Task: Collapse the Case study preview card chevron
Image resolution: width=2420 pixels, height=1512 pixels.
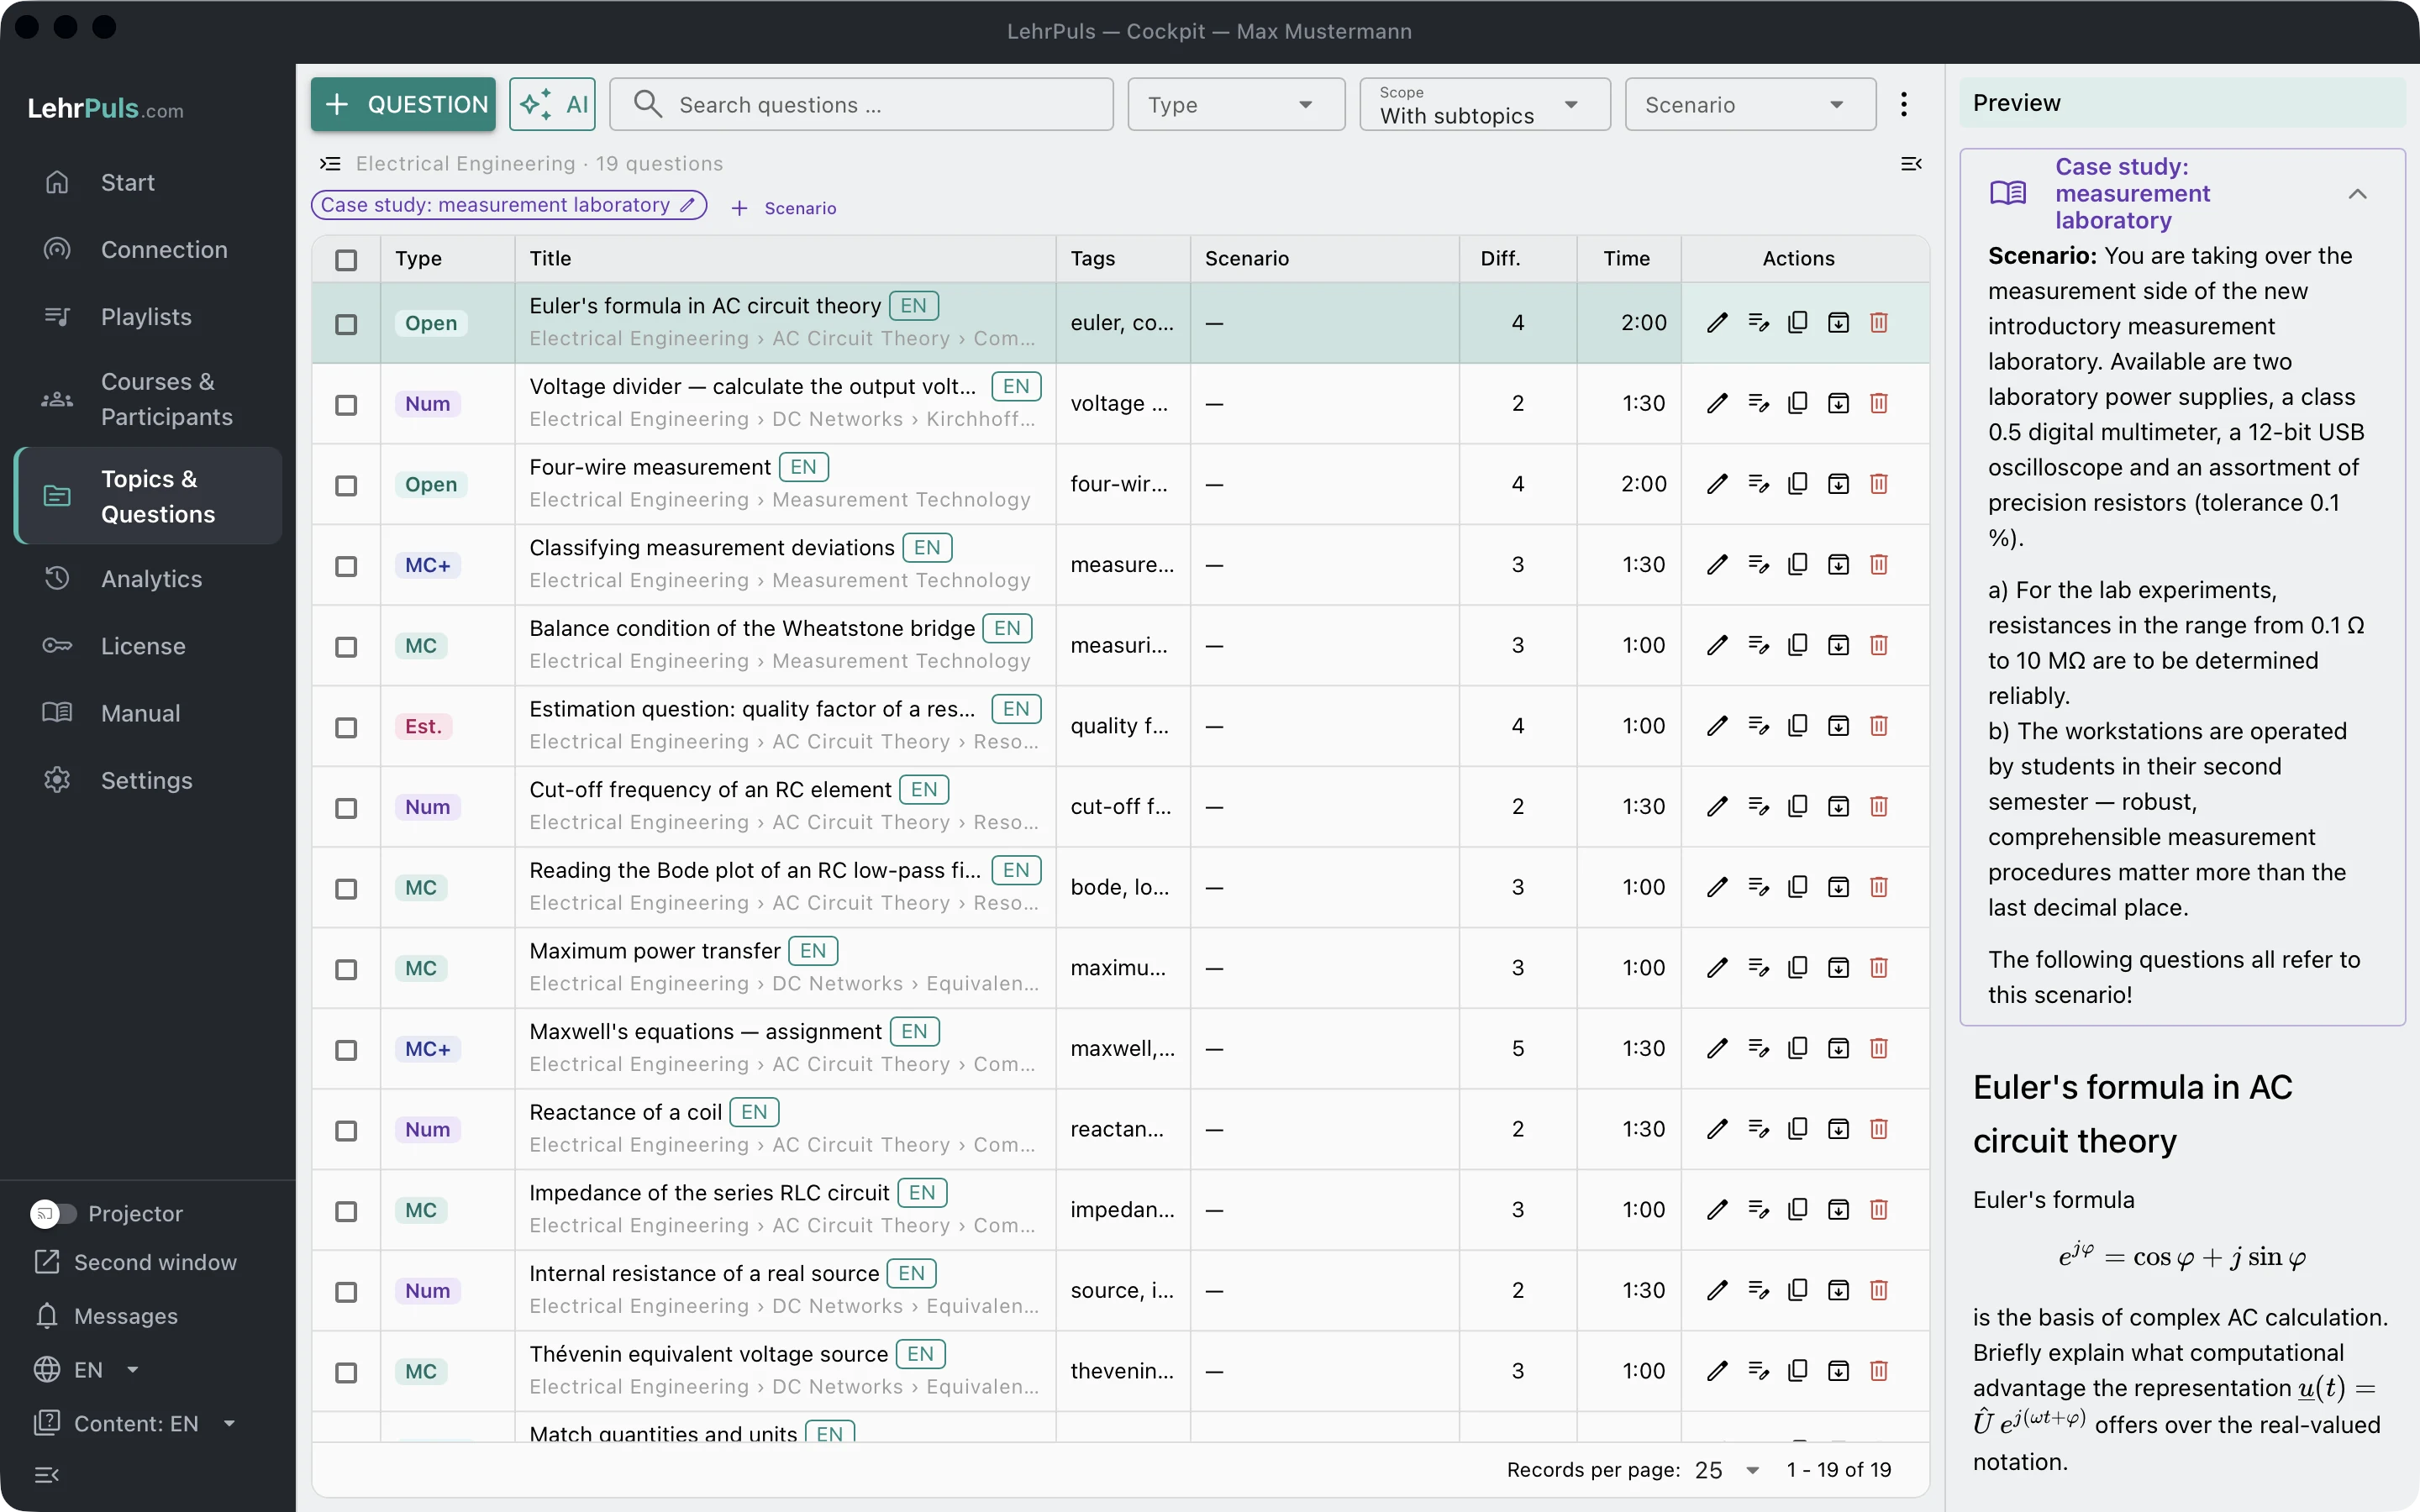Action: tap(2357, 194)
